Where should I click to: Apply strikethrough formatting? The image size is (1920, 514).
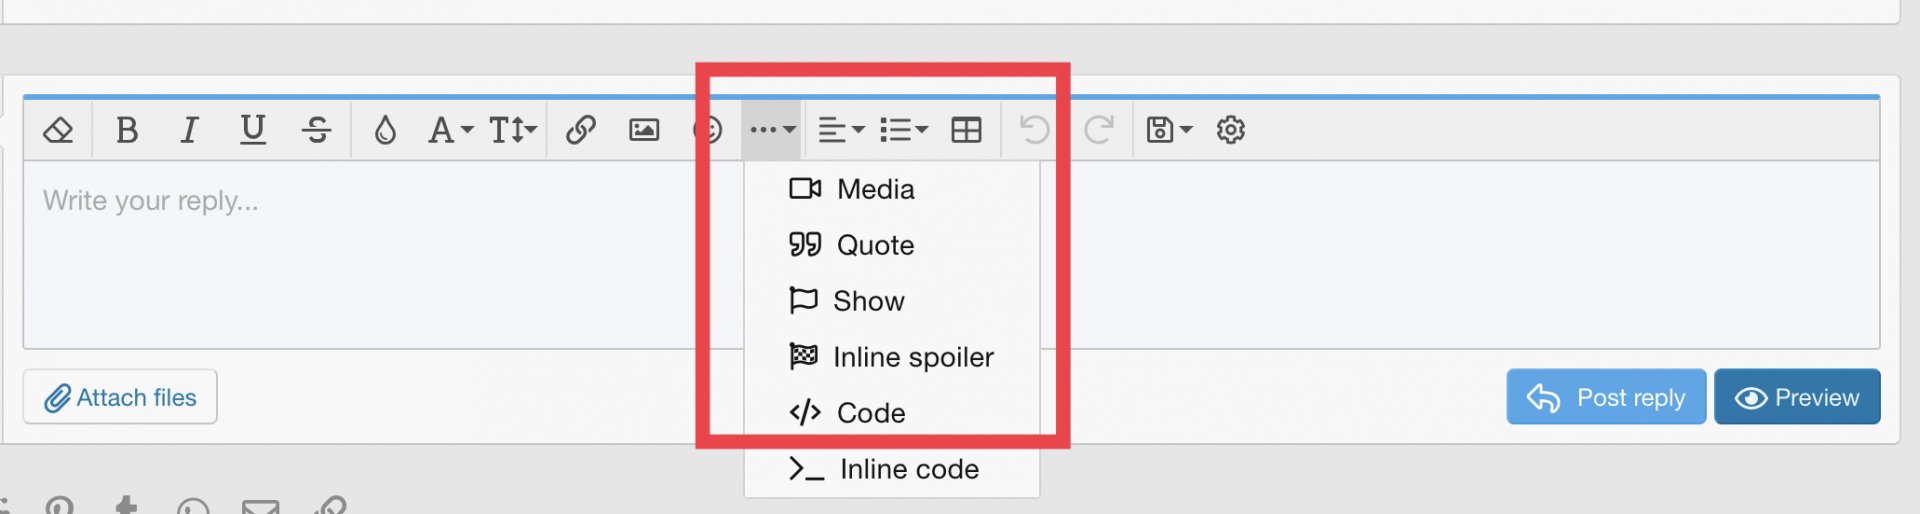tap(317, 130)
